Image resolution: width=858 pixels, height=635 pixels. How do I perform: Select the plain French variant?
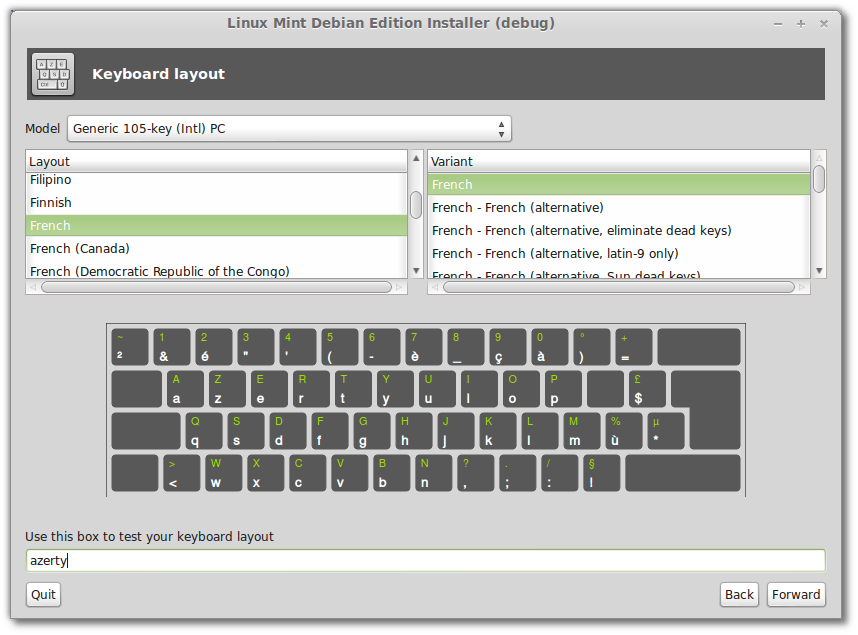click(618, 184)
